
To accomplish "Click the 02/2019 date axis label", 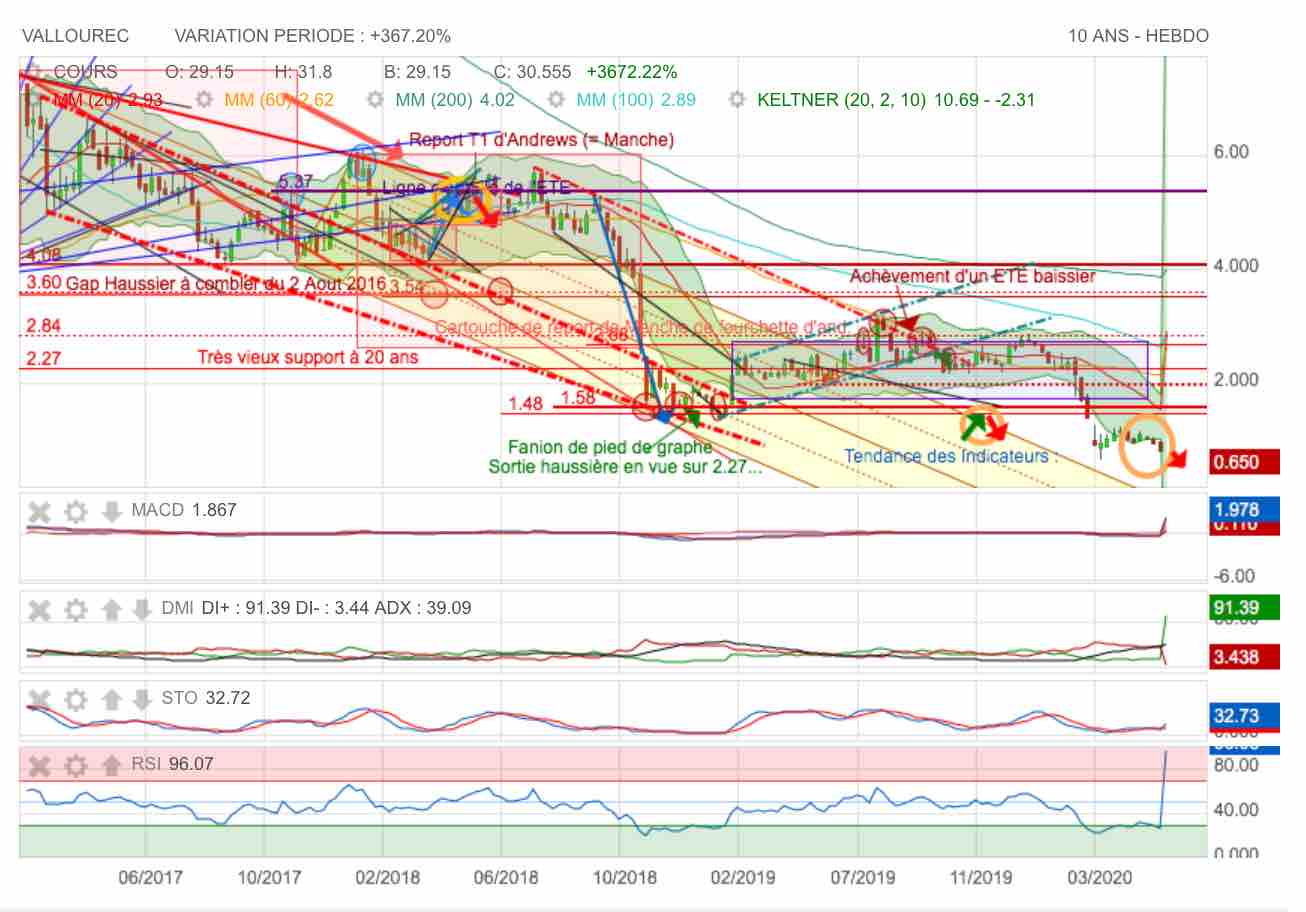I will pos(743,878).
